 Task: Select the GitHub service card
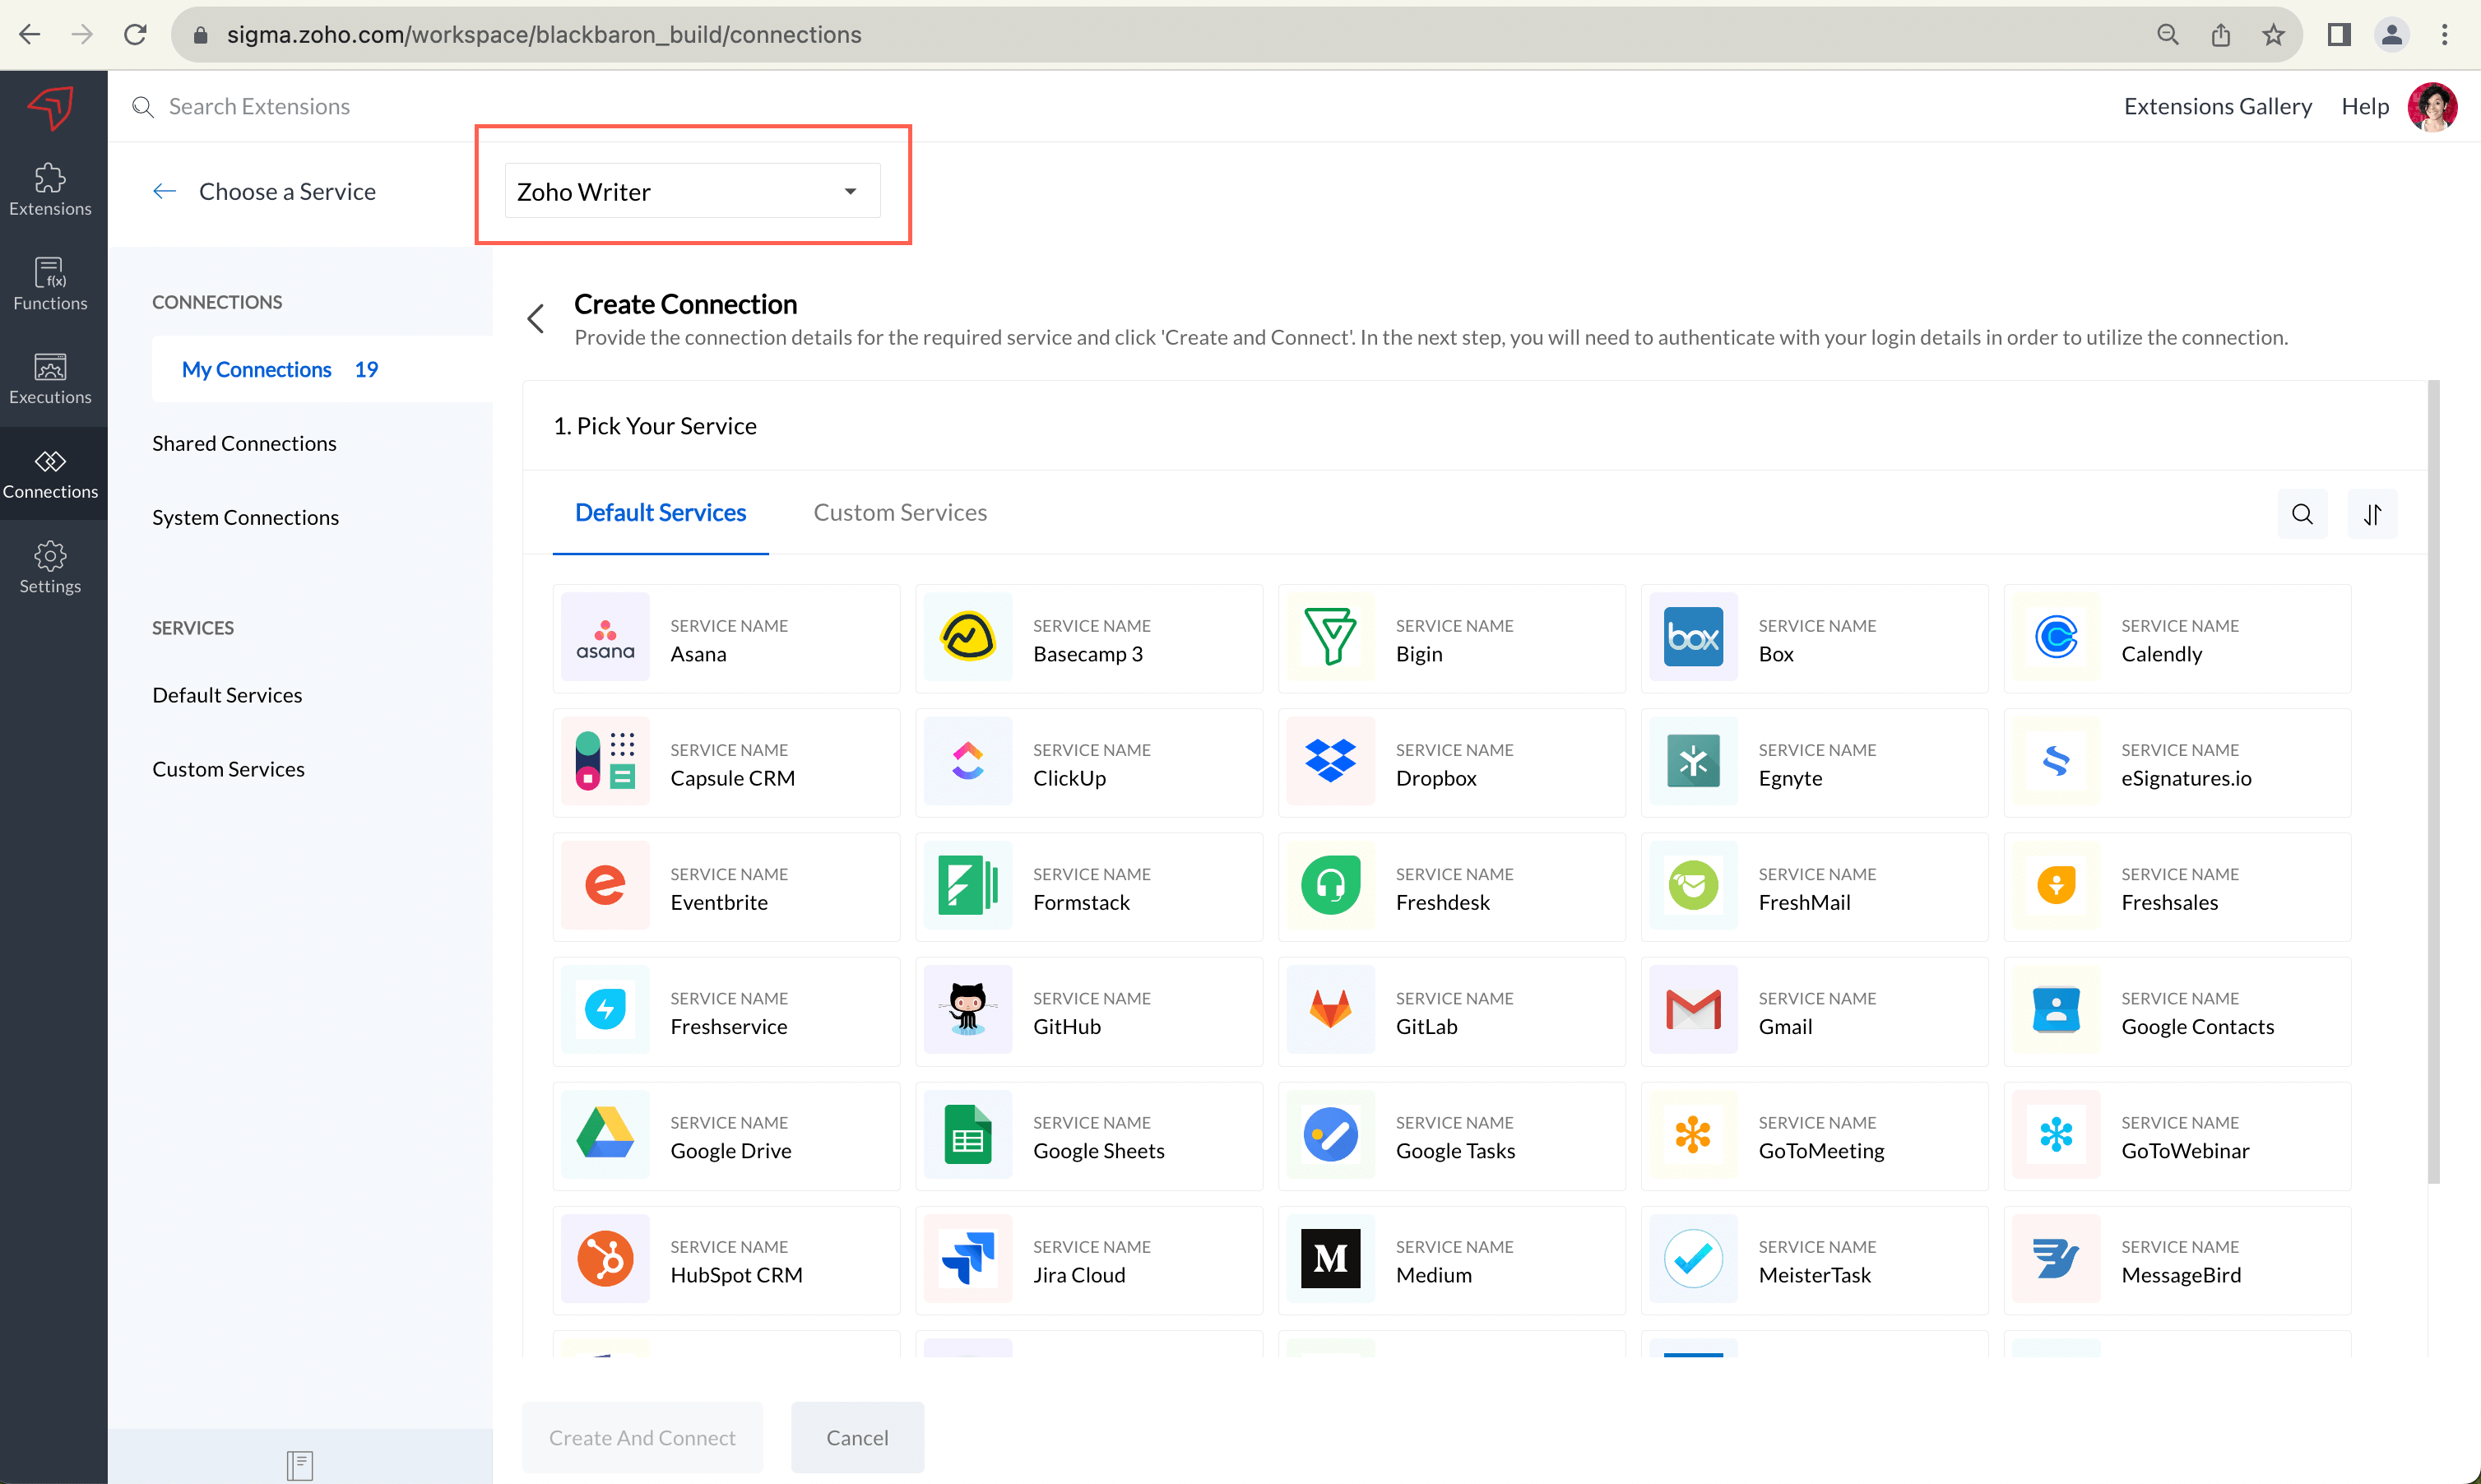click(x=1088, y=1012)
